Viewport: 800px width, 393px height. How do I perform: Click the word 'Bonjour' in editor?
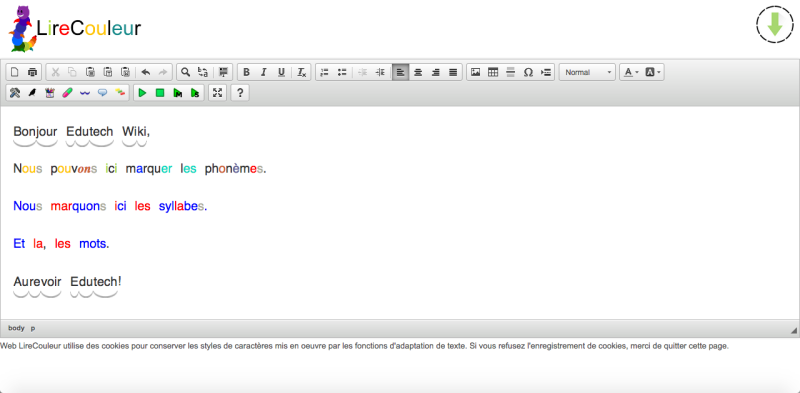(x=35, y=132)
